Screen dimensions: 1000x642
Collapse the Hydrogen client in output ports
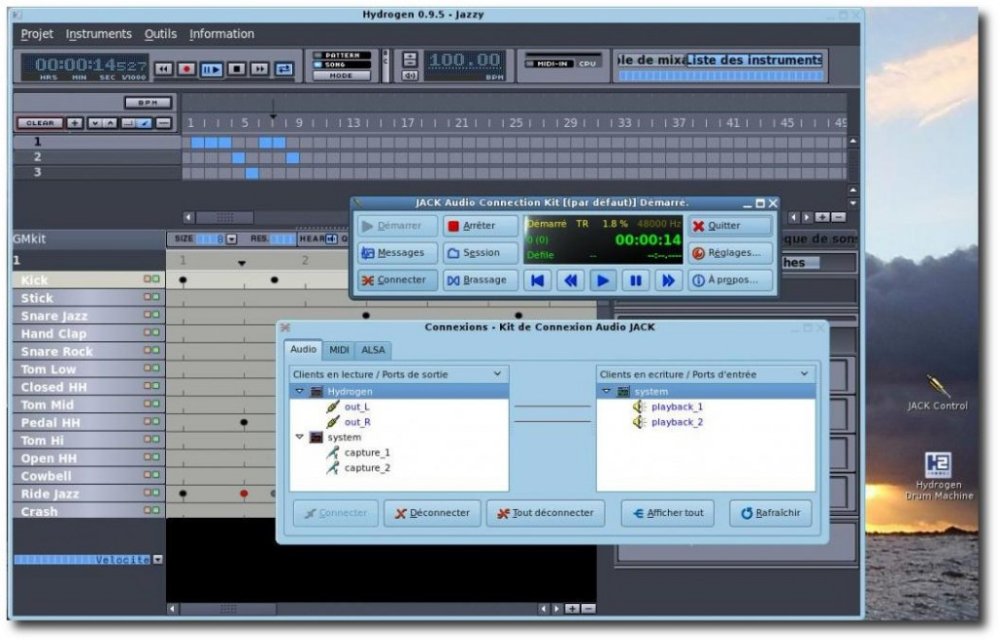point(299,391)
